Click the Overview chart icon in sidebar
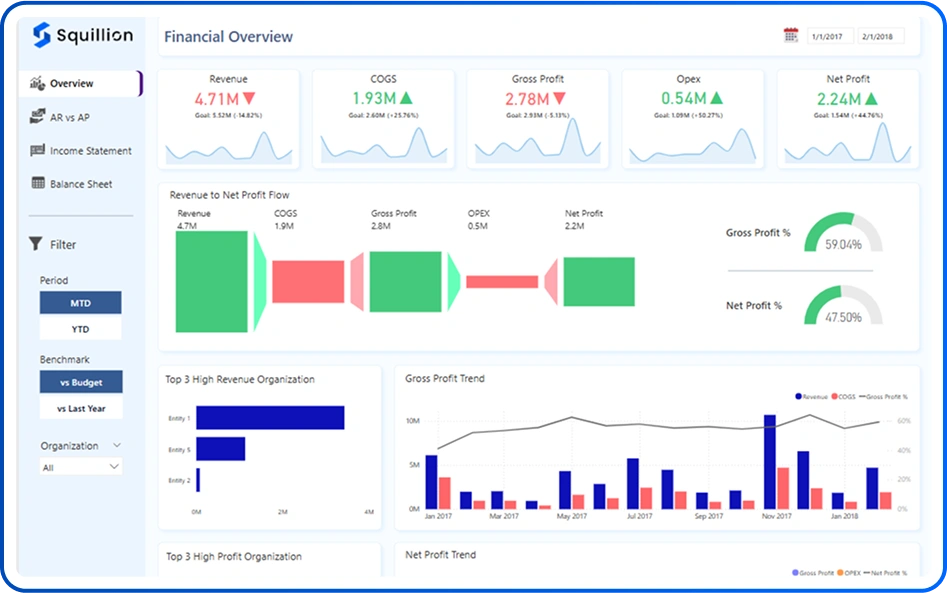947x593 pixels. coord(38,84)
